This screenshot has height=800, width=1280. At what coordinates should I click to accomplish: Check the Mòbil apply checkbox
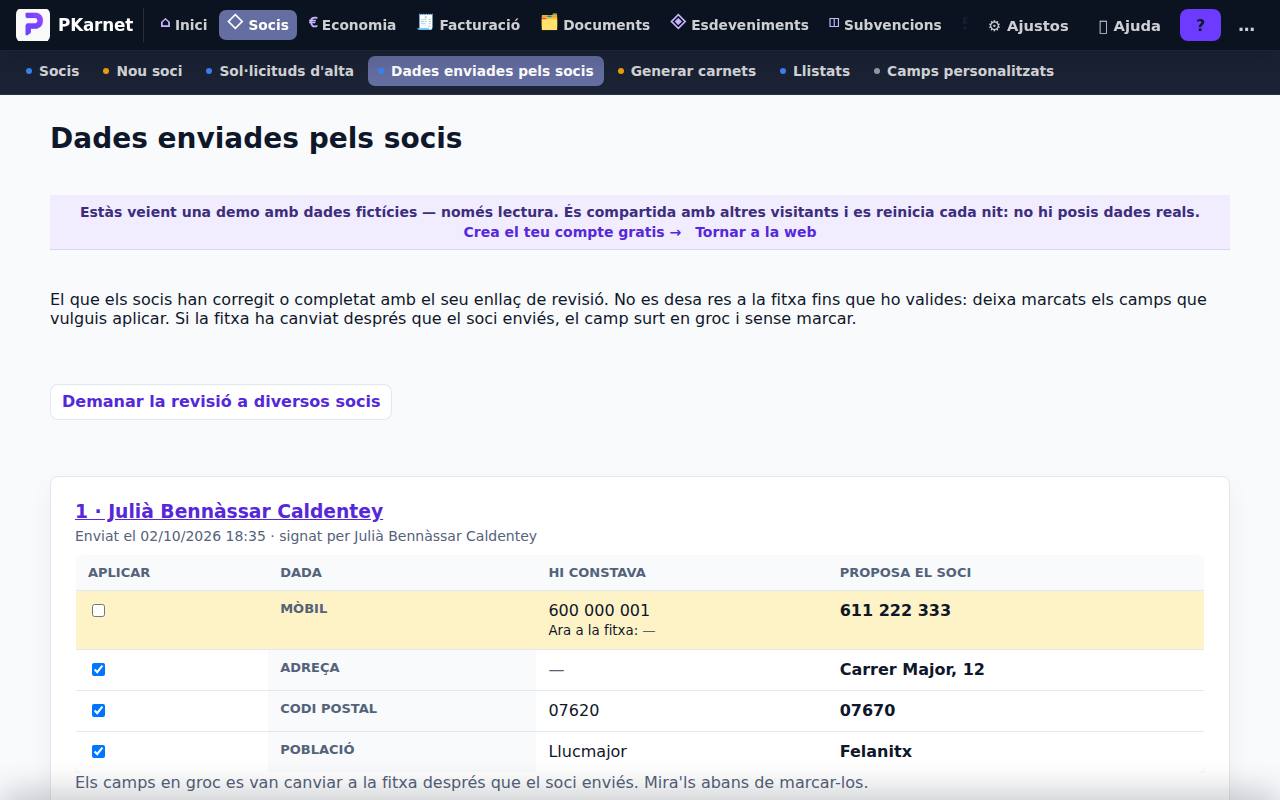pos(98,610)
